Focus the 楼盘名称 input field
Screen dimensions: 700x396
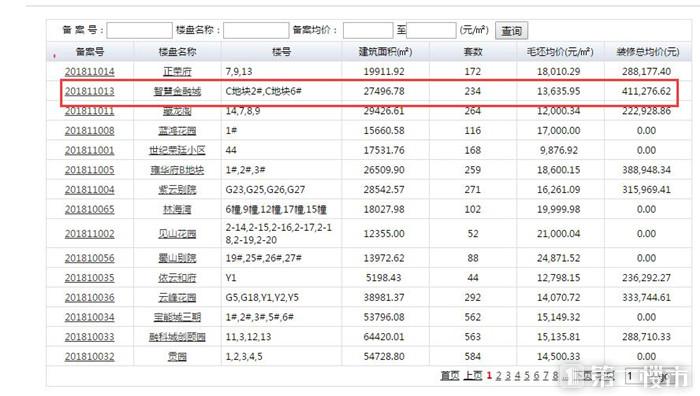[256, 30]
